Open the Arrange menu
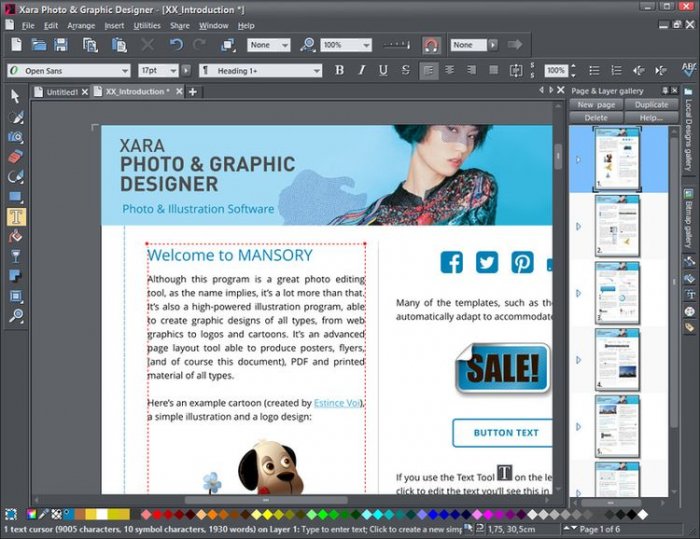The width and height of the screenshot is (700, 539). tap(81, 25)
